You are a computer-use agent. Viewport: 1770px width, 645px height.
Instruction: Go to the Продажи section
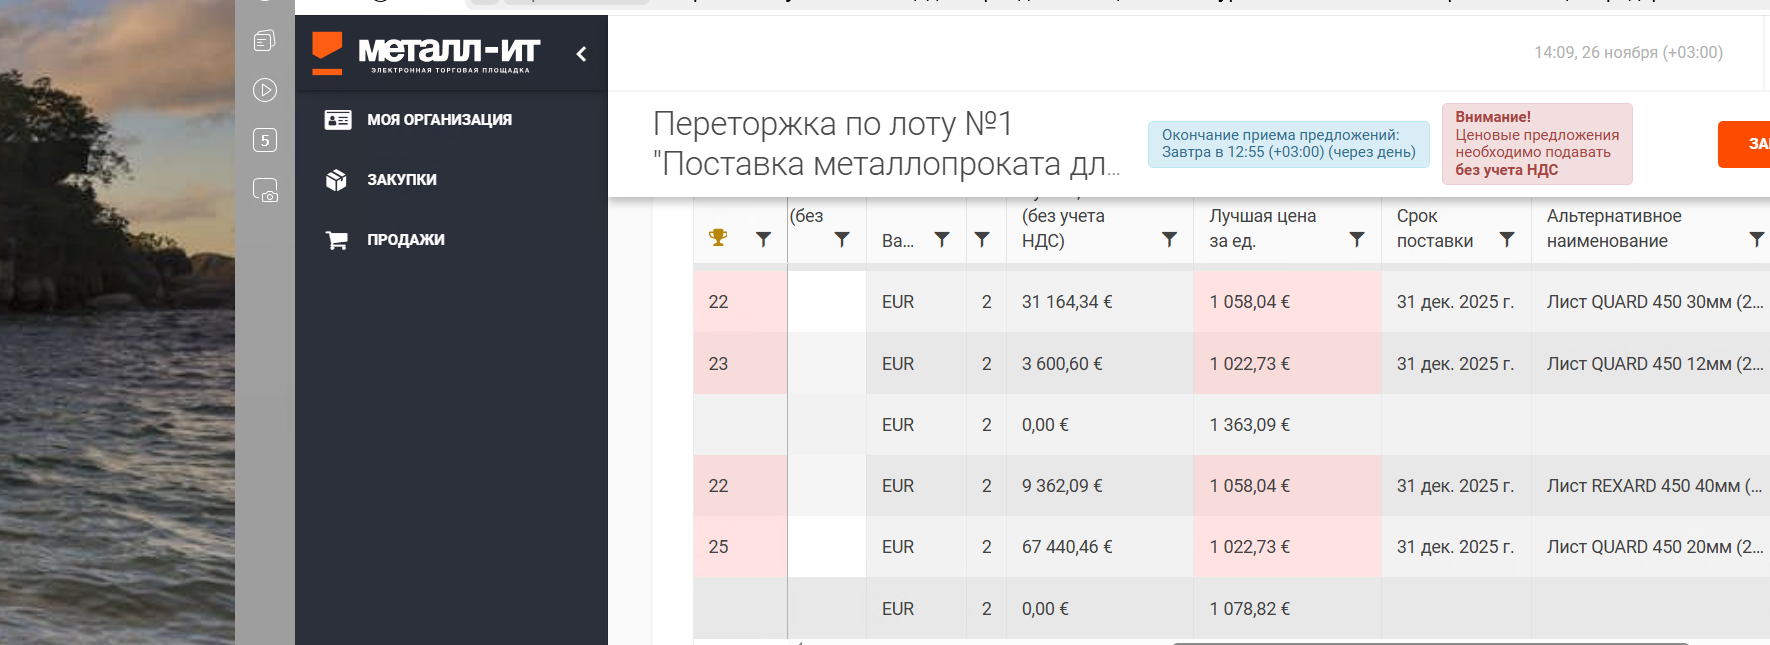(x=405, y=240)
